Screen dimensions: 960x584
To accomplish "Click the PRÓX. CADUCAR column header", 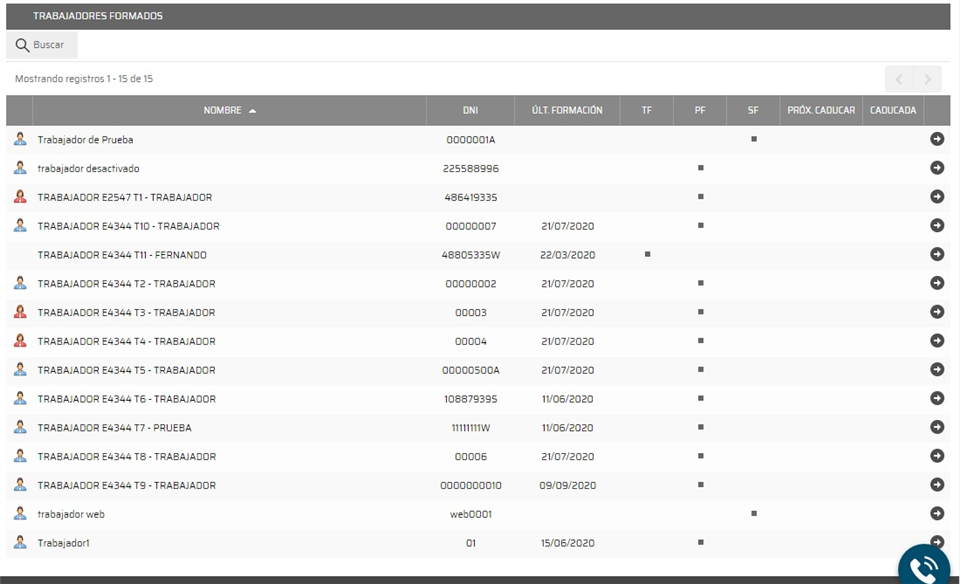I will [x=821, y=110].
